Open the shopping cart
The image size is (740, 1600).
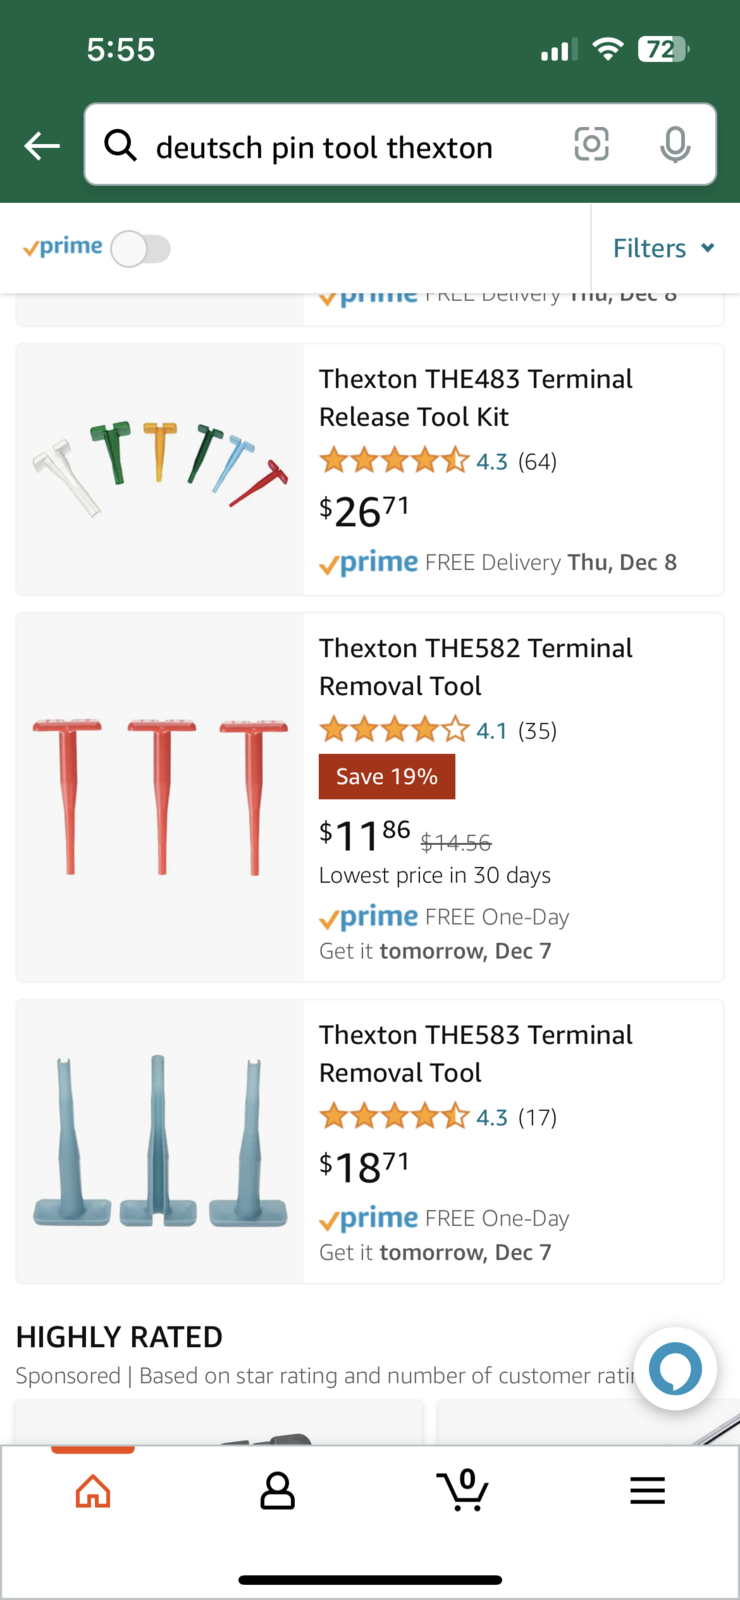coord(463,1490)
